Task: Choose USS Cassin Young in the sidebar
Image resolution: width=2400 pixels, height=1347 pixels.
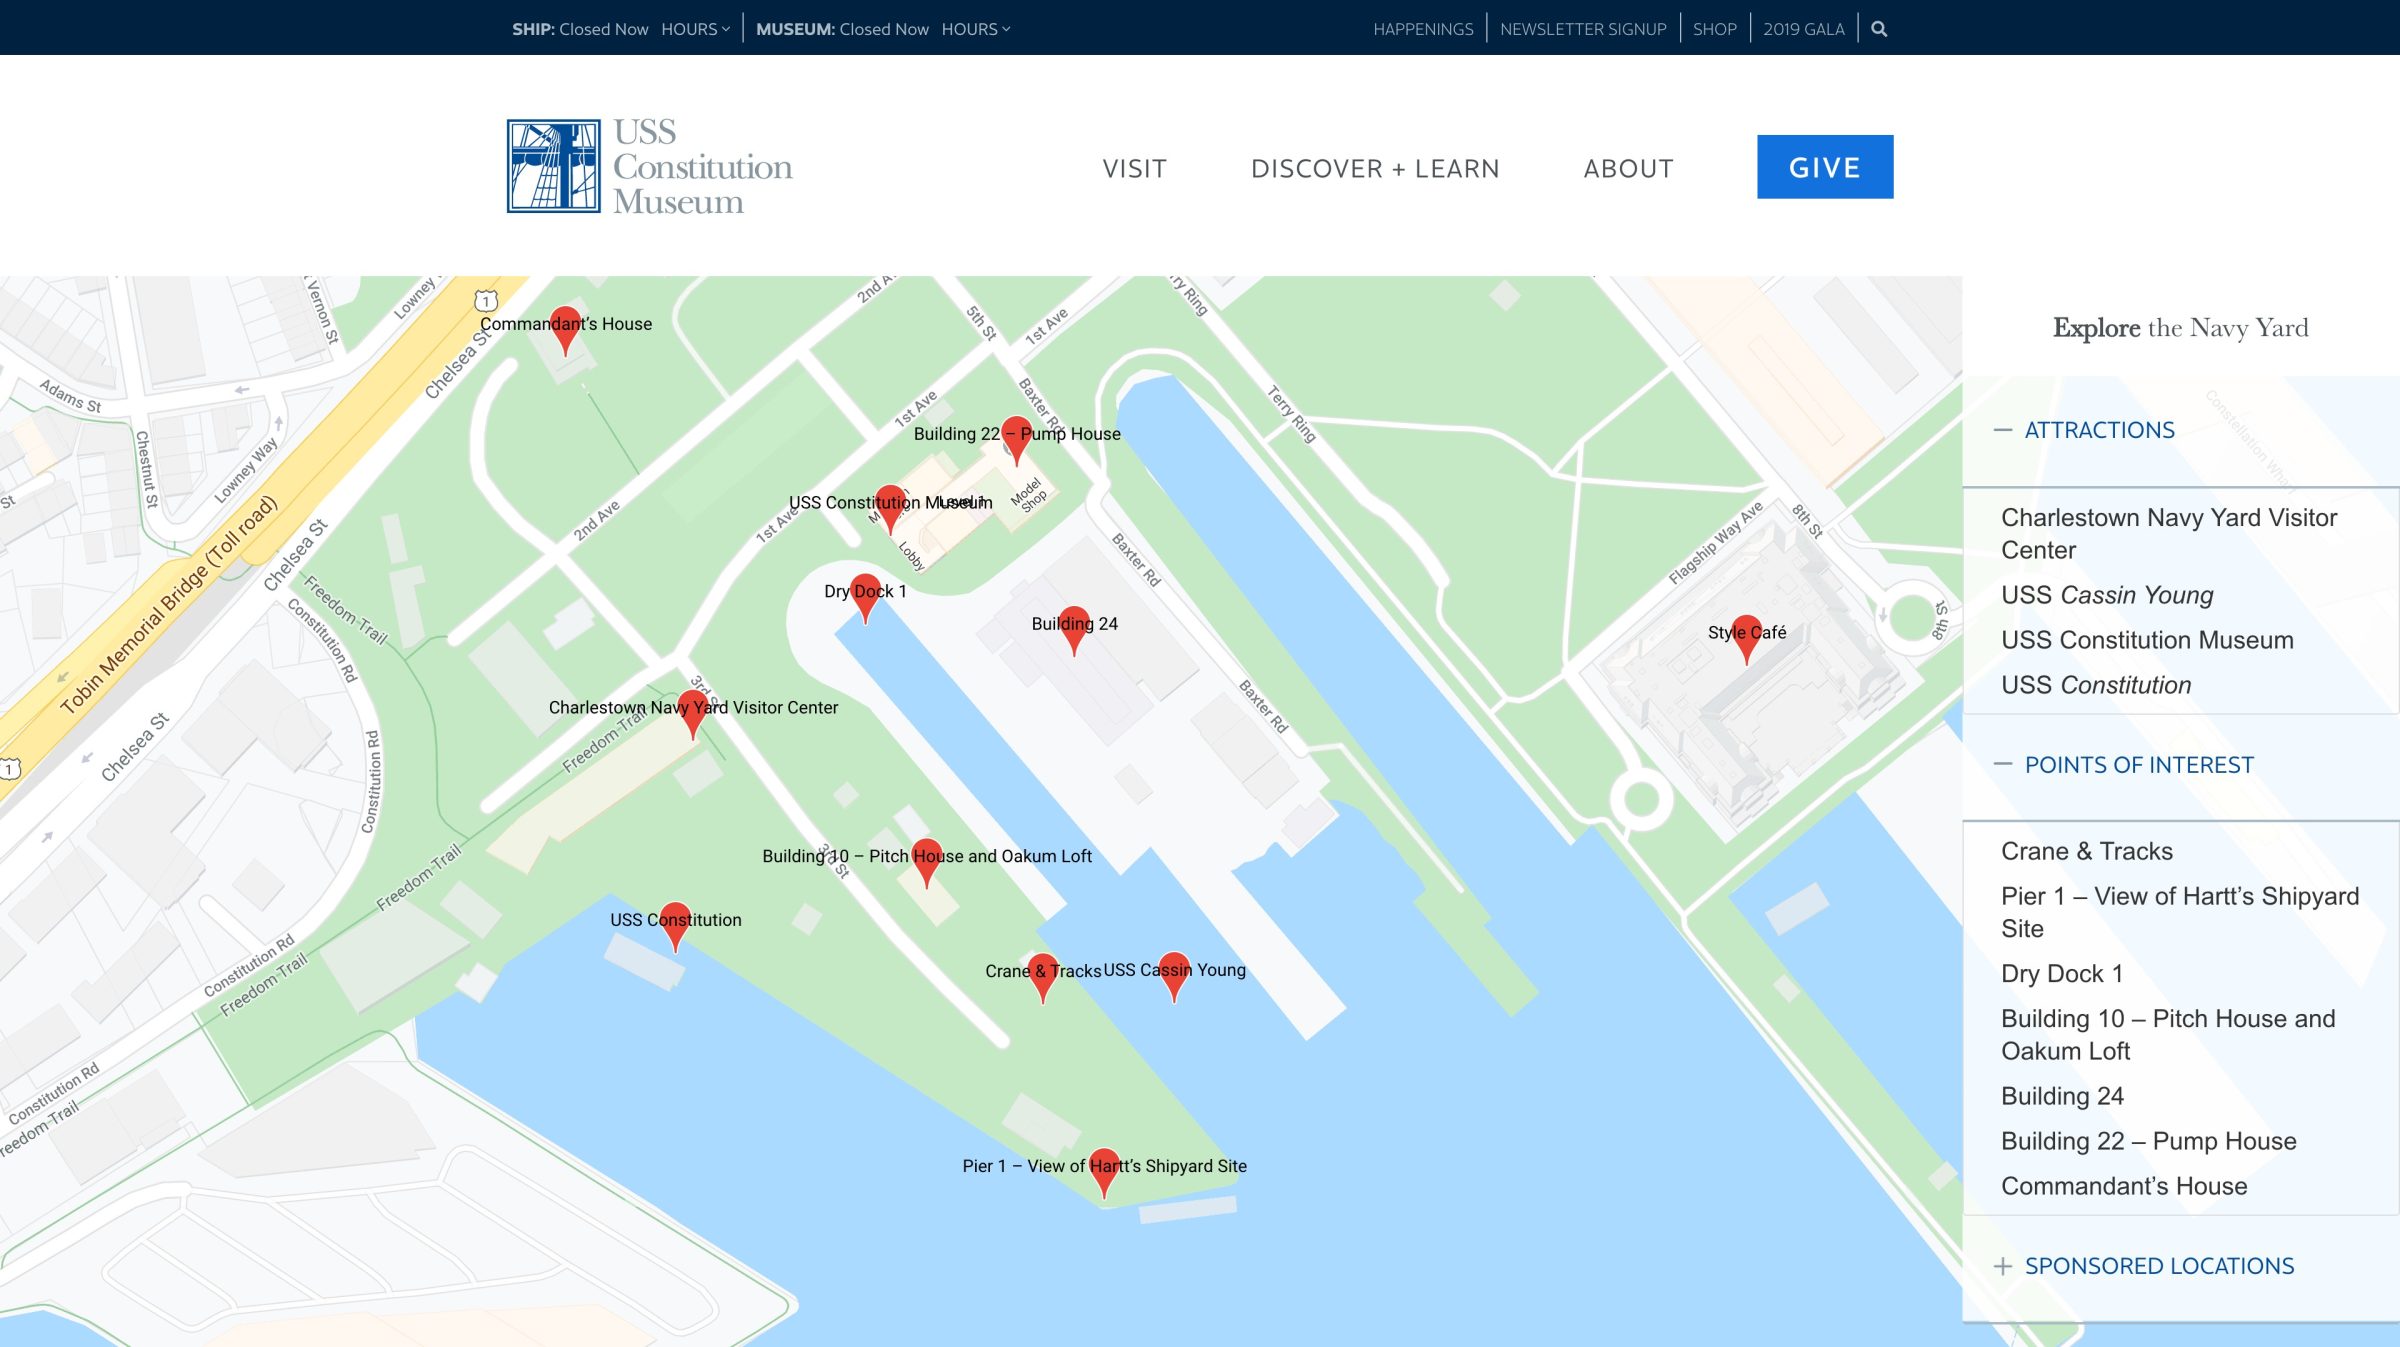Action: point(2107,595)
